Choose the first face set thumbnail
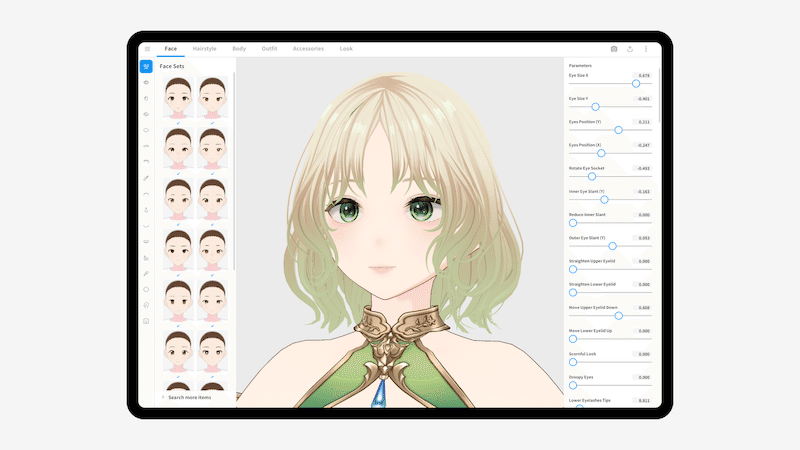 point(178,97)
